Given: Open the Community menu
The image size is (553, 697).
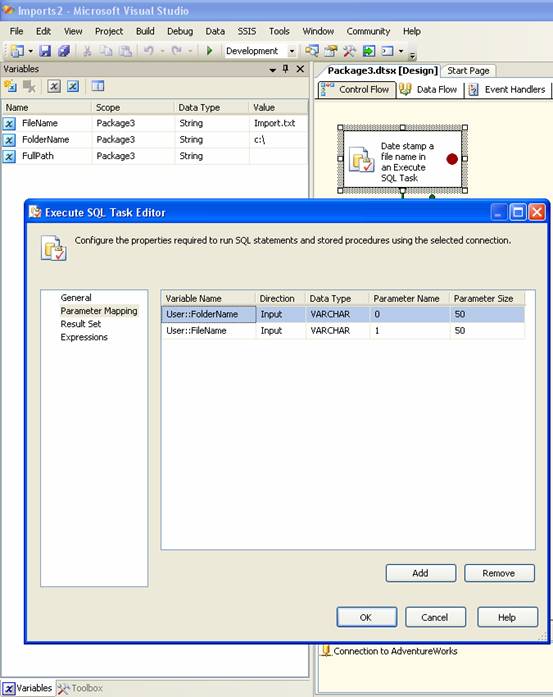Looking at the screenshot, I should pos(369,31).
